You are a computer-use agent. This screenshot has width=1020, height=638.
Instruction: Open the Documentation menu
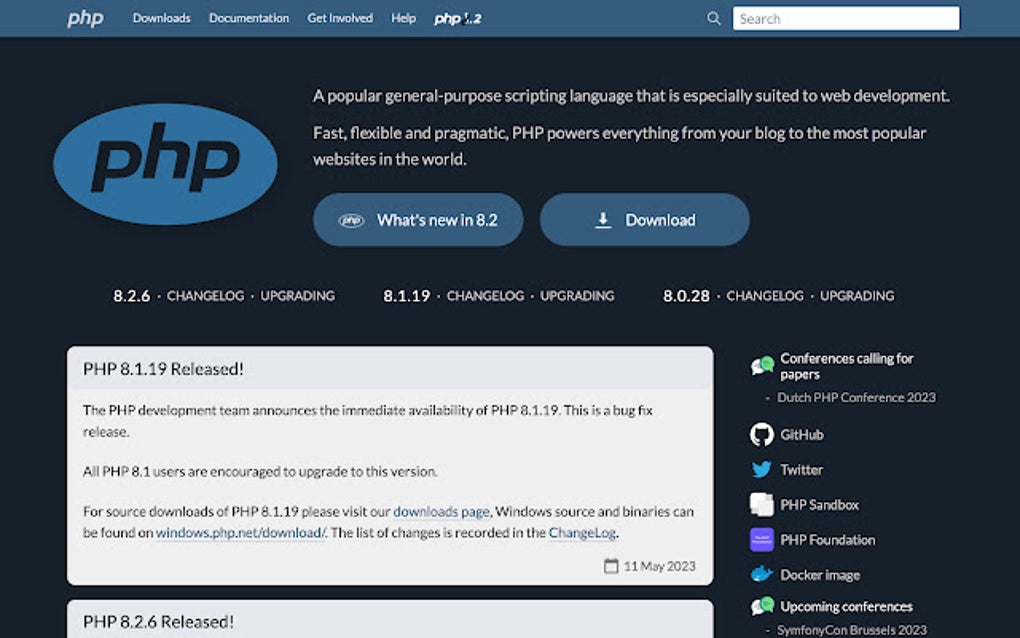[248, 18]
